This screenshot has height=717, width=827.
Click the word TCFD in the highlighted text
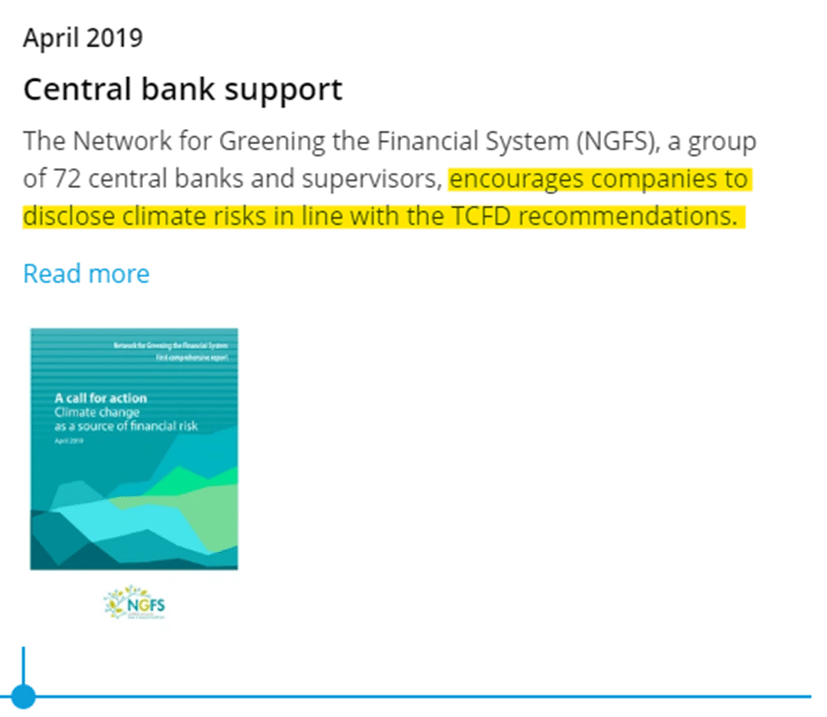click(x=481, y=216)
